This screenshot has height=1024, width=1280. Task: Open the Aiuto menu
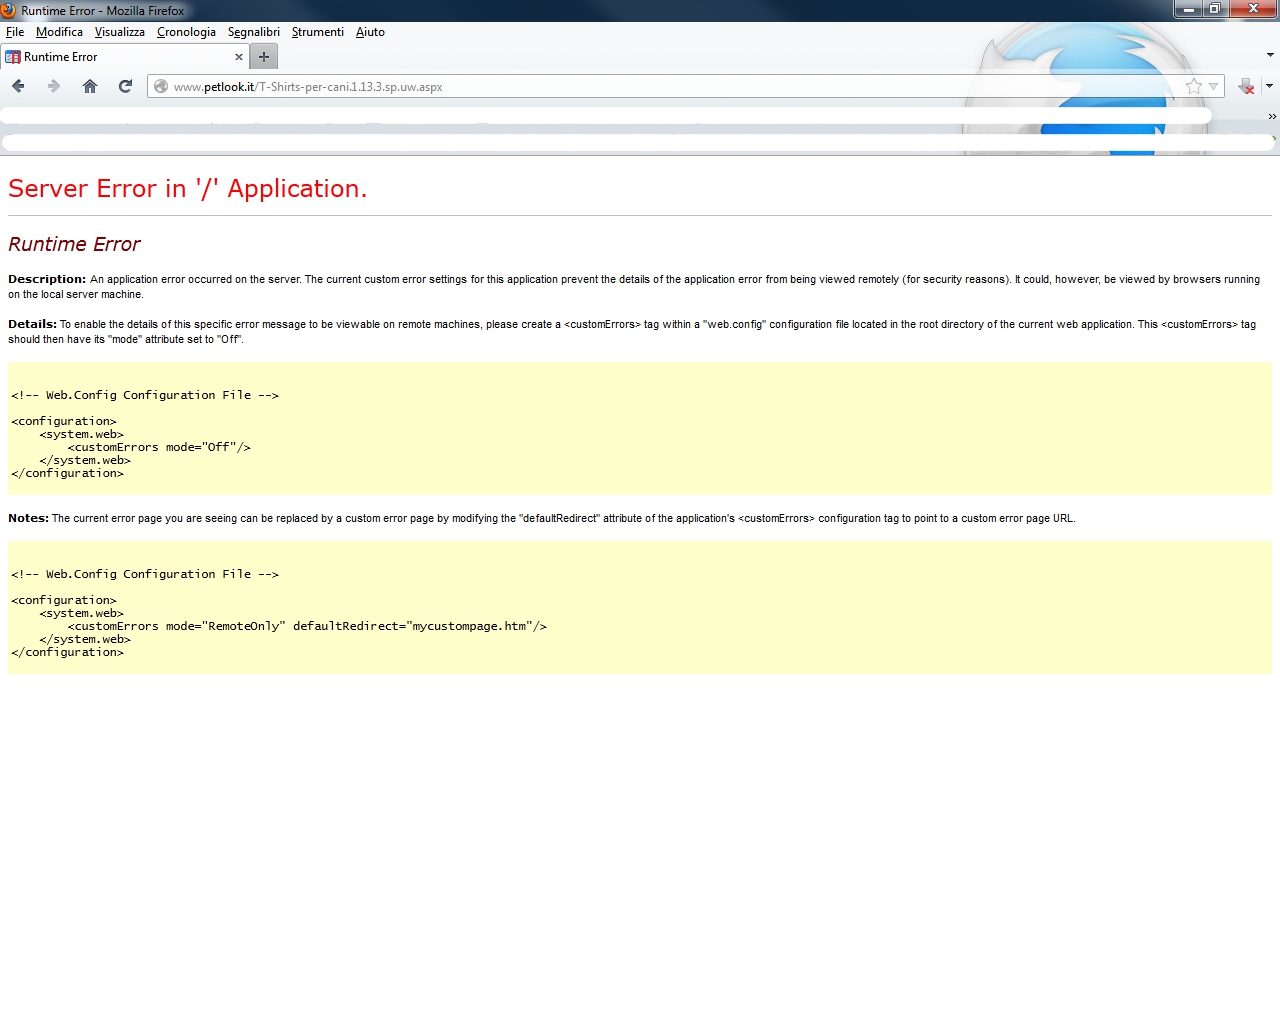pyautogui.click(x=370, y=32)
